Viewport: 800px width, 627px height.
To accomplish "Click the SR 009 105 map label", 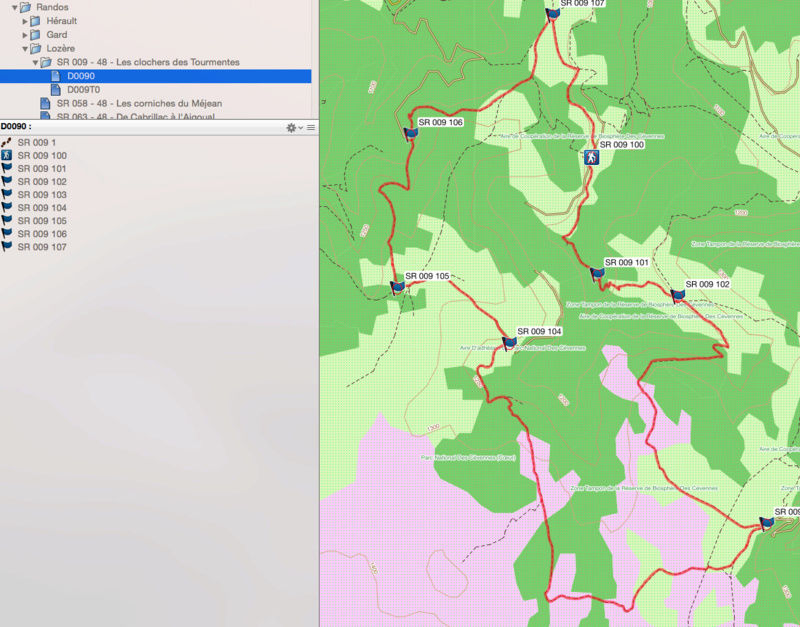I will pyautogui.click(x=427, y=276).
